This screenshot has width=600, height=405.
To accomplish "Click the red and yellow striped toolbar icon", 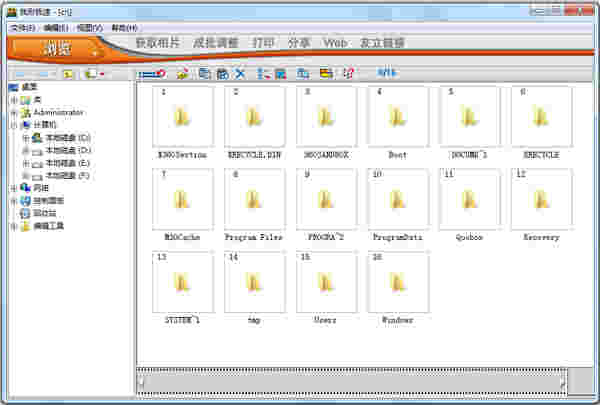I will (x=326, y=73).
